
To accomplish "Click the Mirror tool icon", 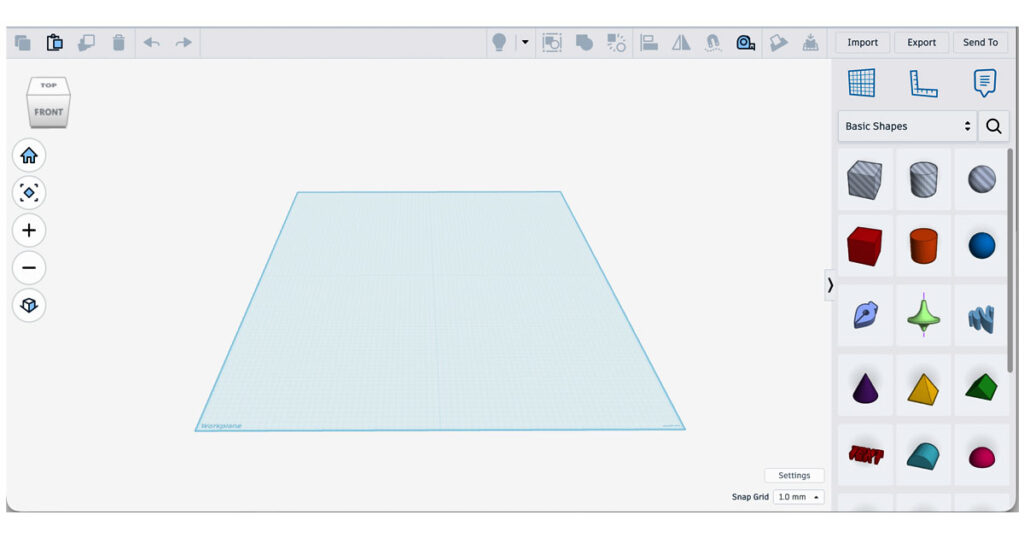I will click(681, 42).
